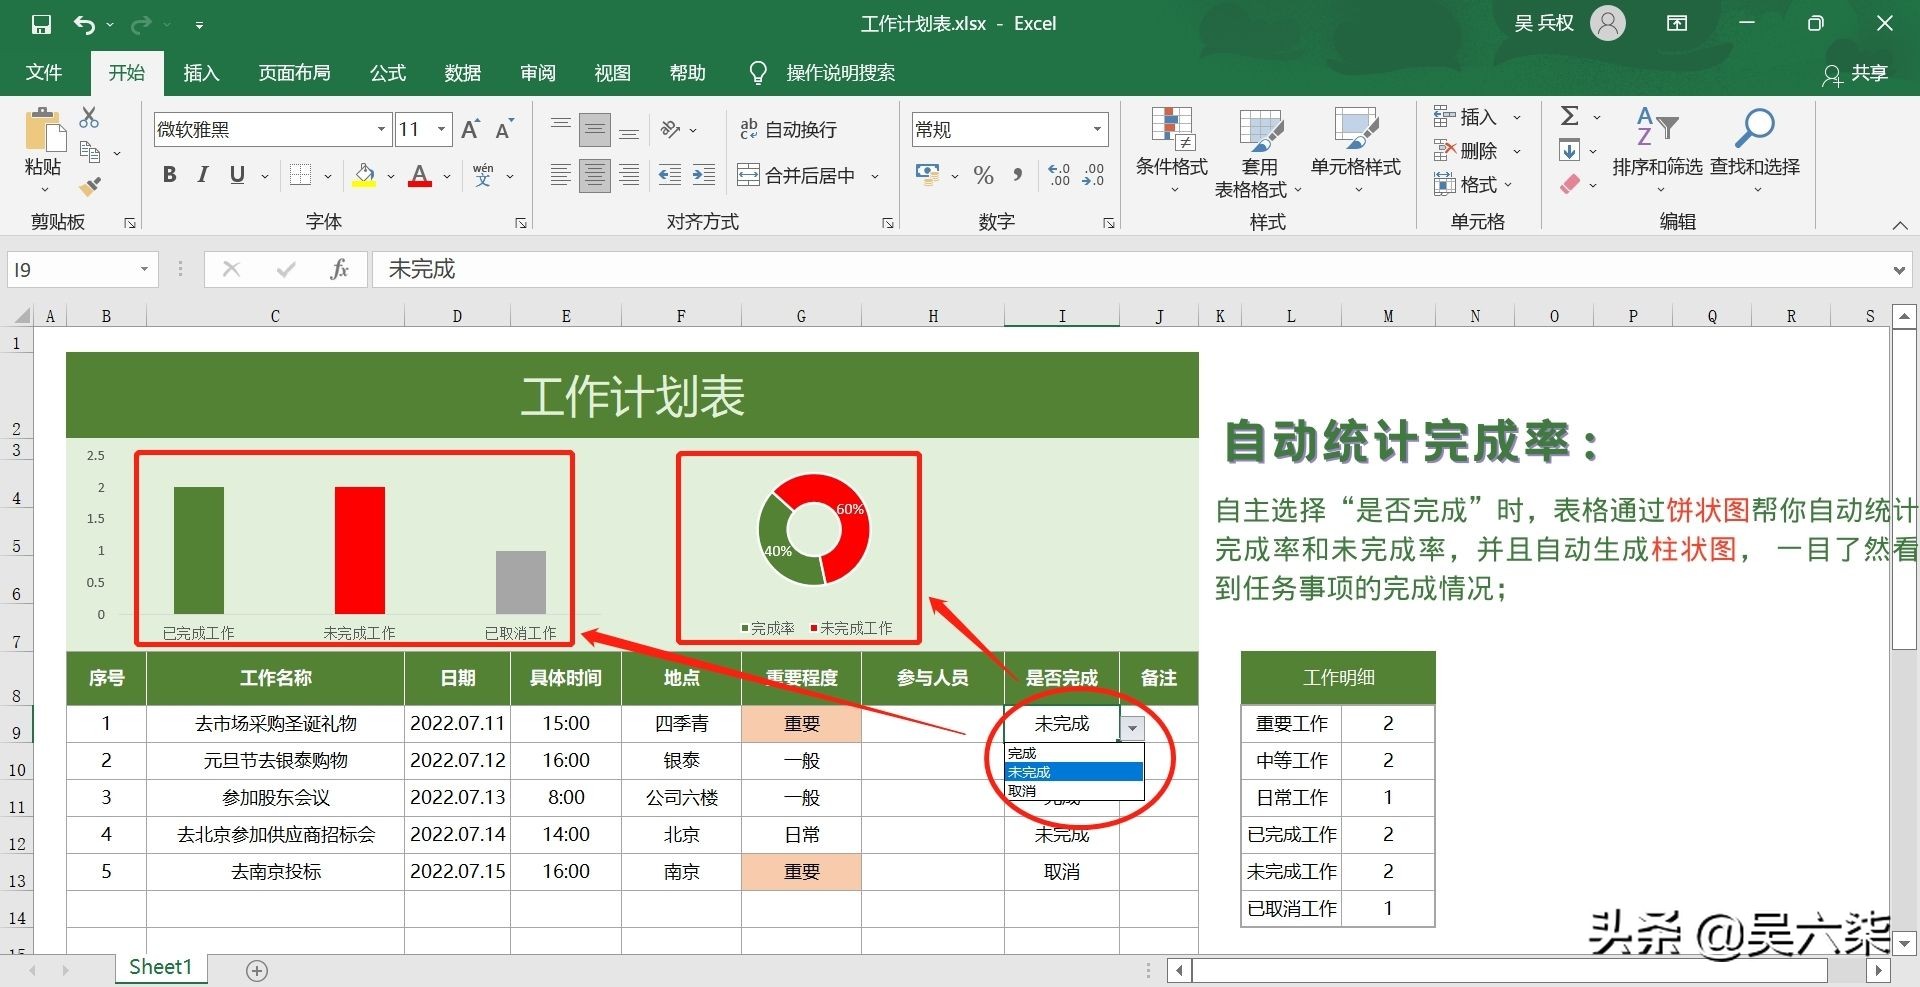The image size is (1920, 987).
Task: Click the increase indent icon
Action: pos(704,175)
